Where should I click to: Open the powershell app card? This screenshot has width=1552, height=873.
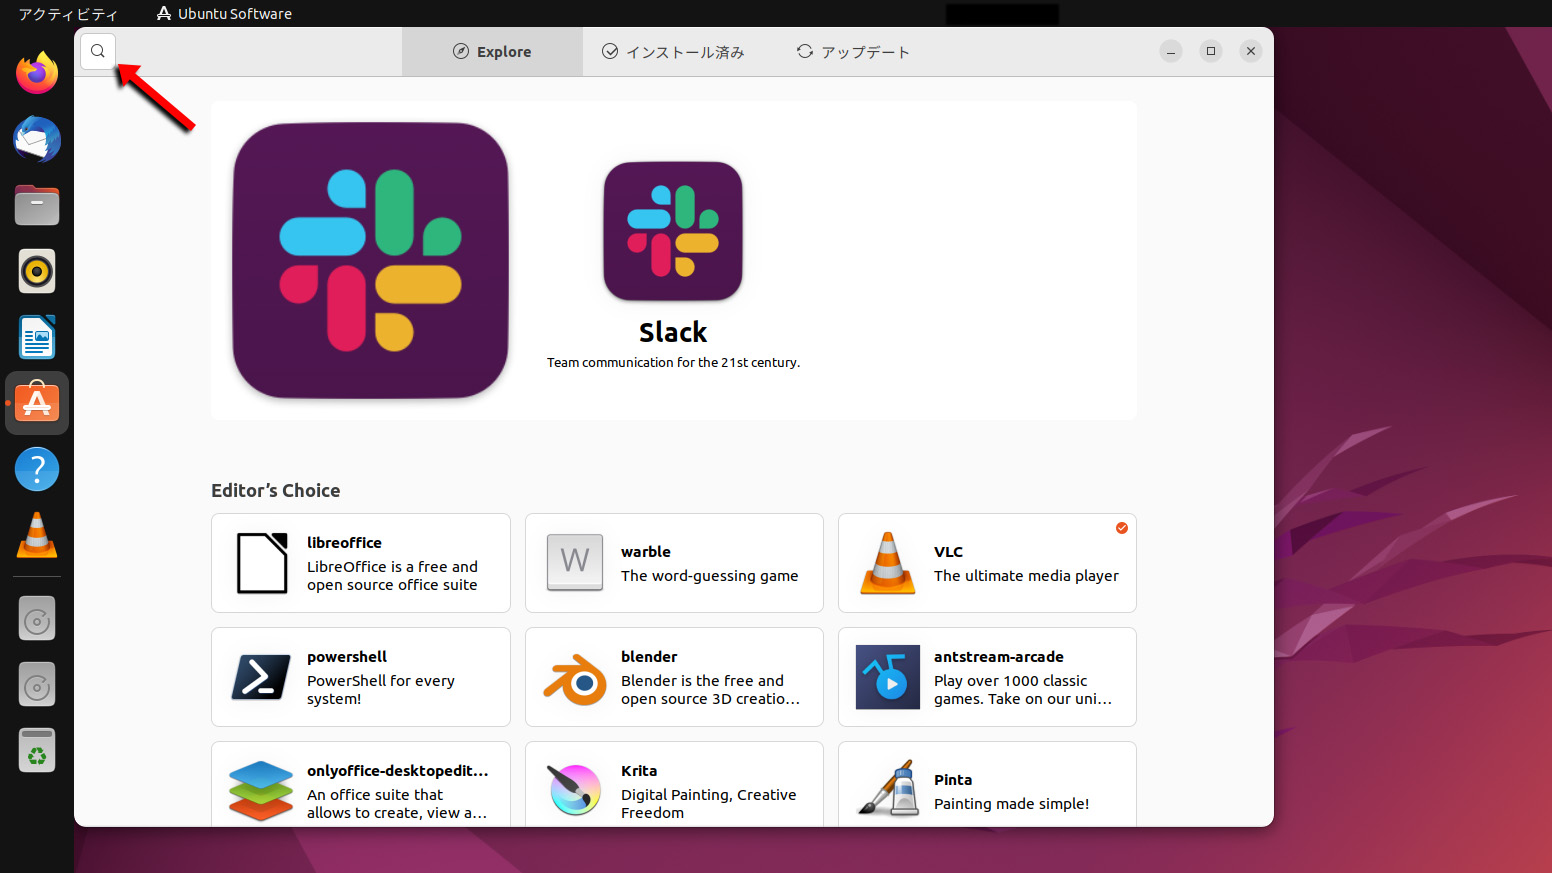click(x=361, y=677)
